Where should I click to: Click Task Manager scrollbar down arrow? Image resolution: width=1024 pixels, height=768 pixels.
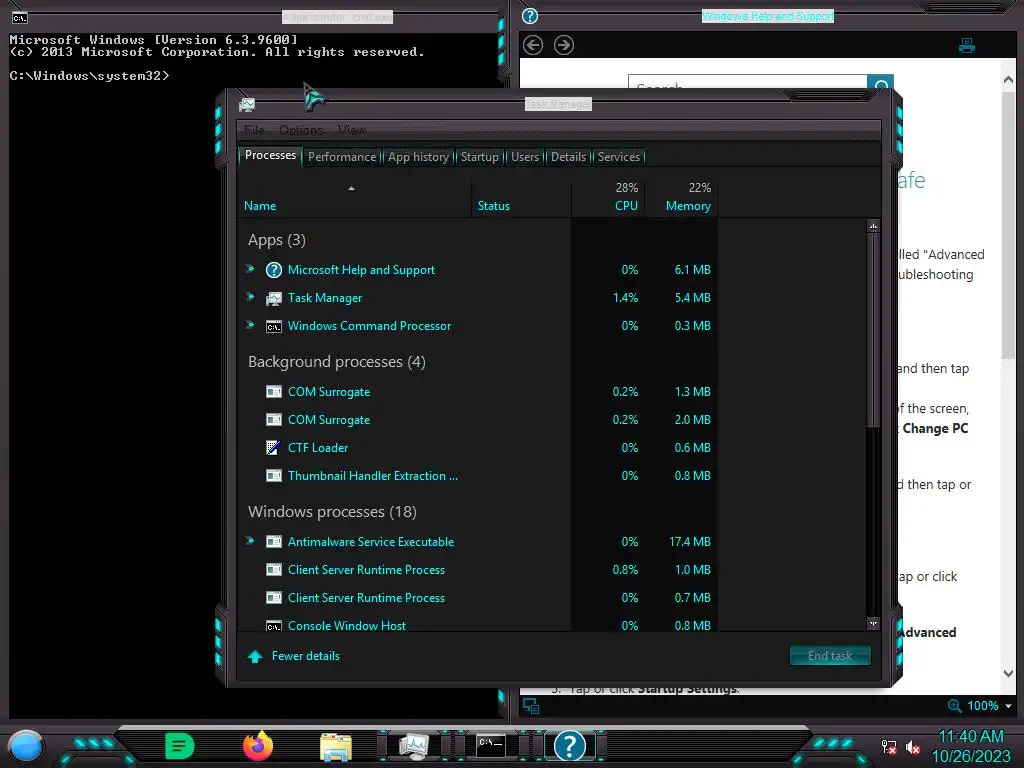873,624
